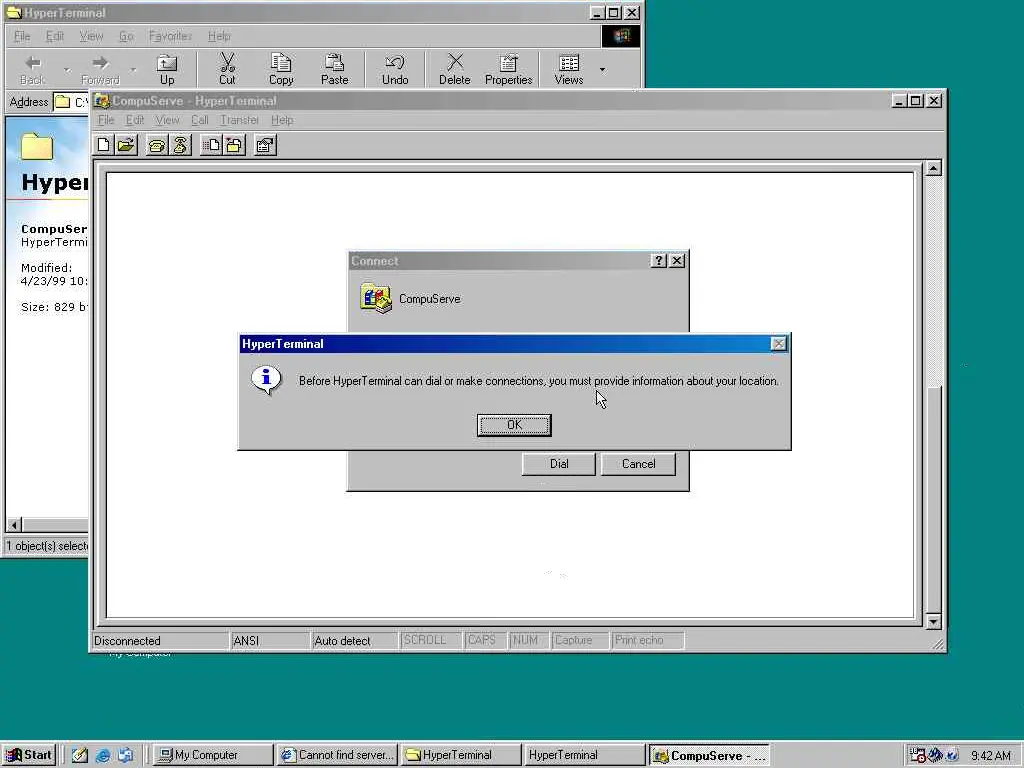Click the My Computer taskbar button
The width and height of the screenshot is (1024, 768).
click(x=213, y=755)
